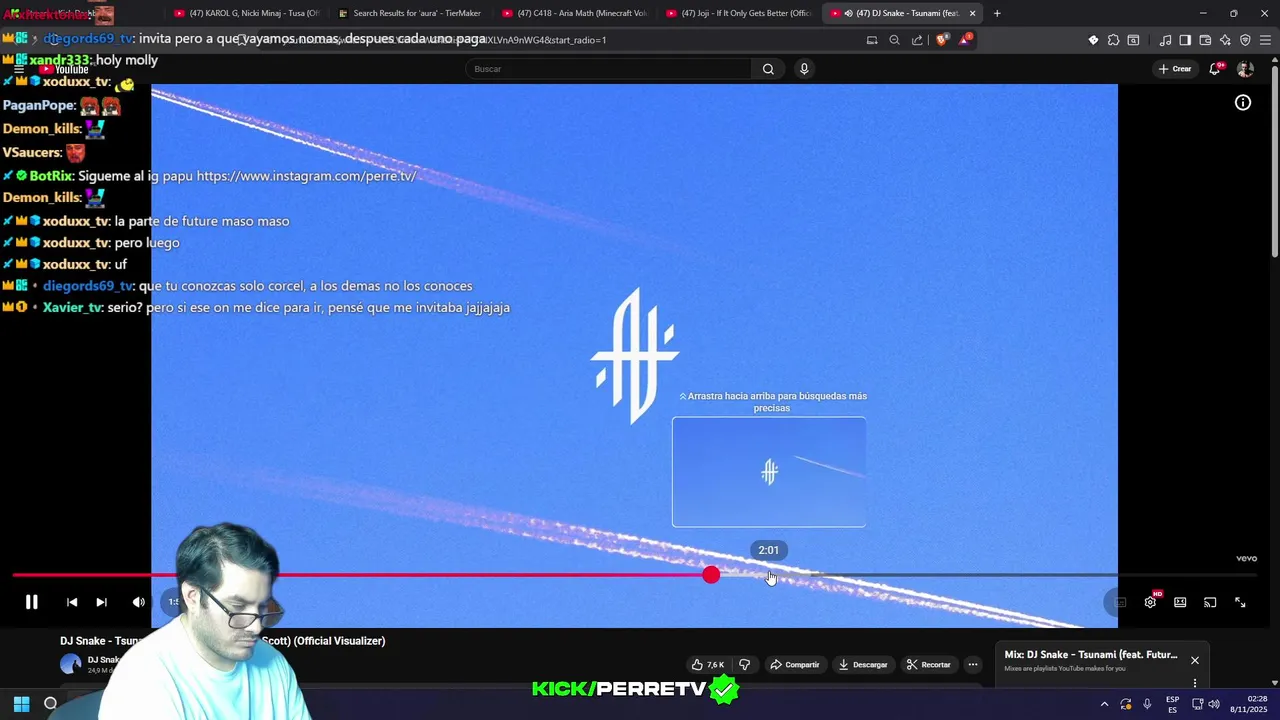Open the instagram.com/perre.tv link

click(x=306, y=176)
